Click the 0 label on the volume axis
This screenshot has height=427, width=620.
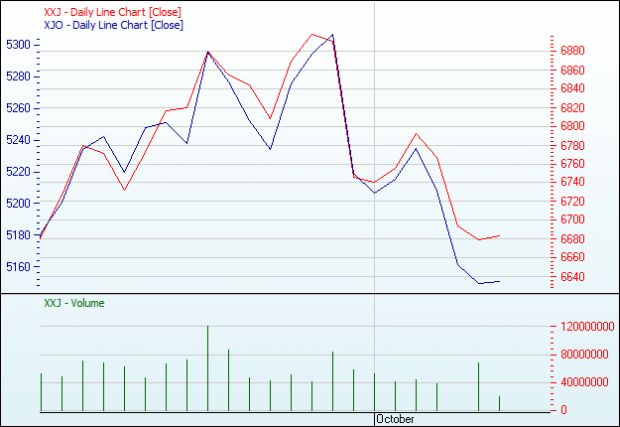click(563, 410)
